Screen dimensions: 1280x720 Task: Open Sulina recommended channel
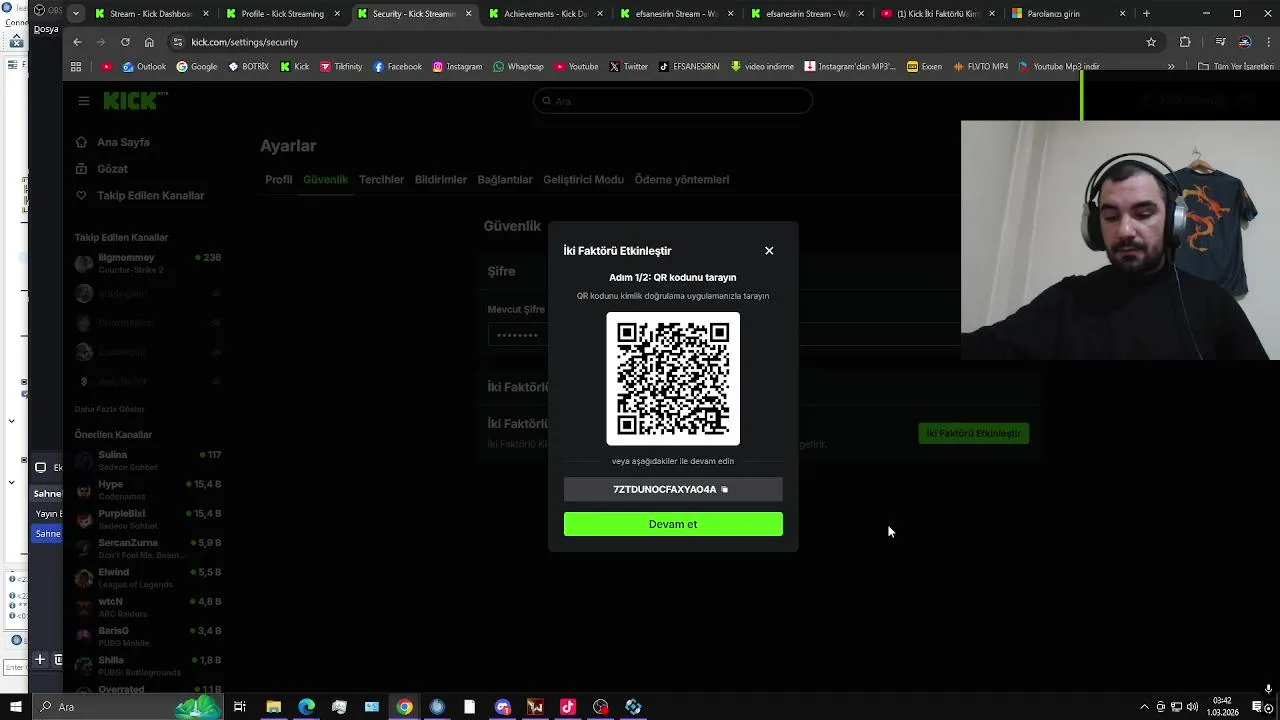coord(148,461)
